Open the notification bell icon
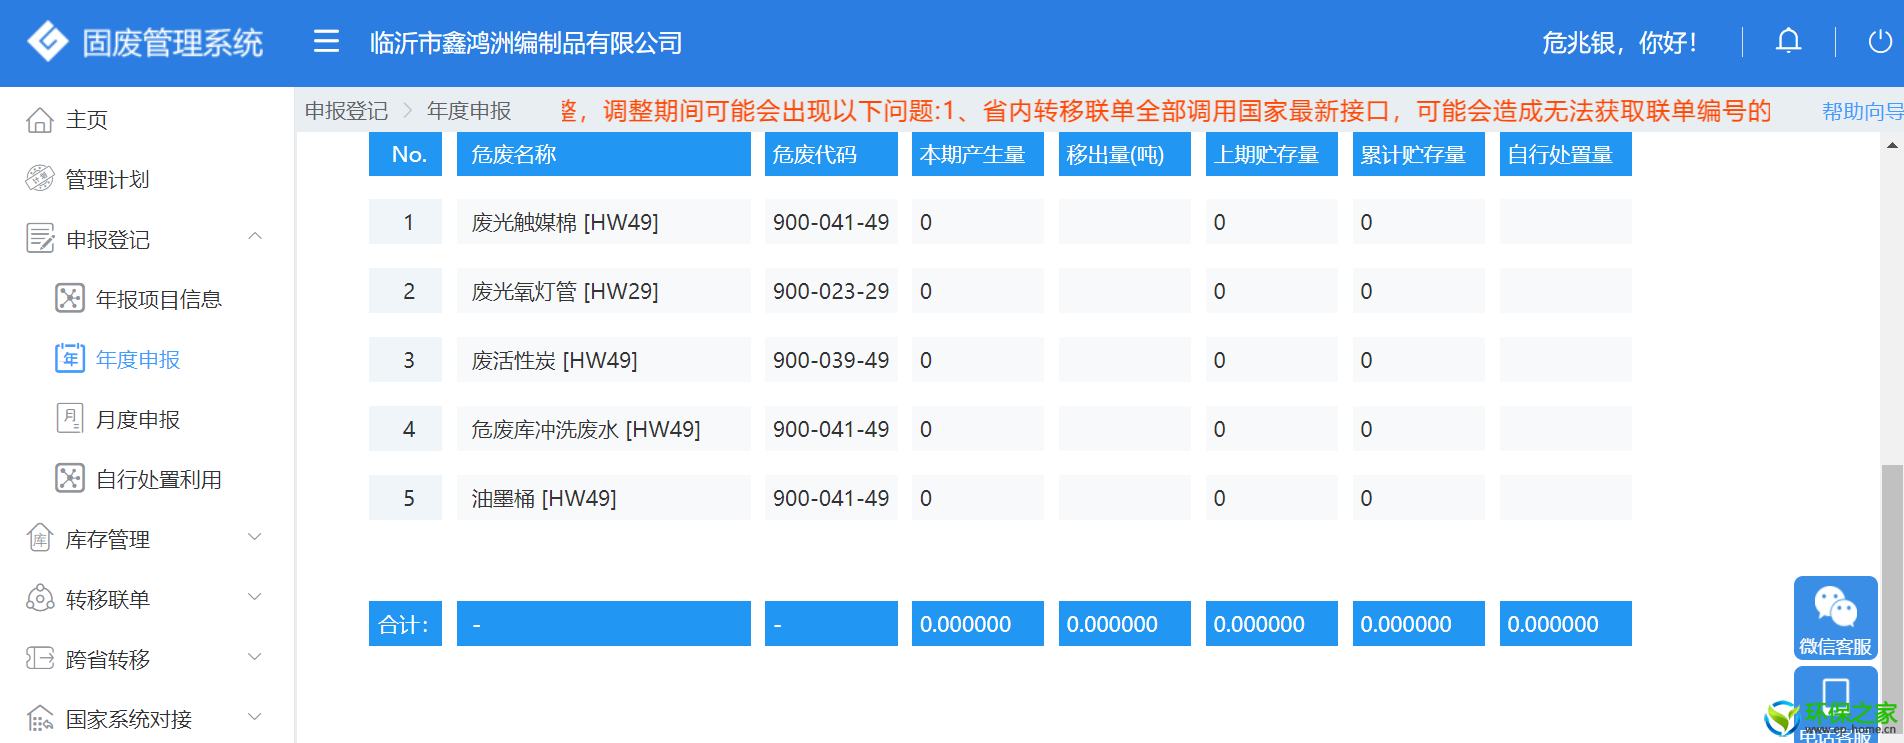 (x=1788, y=42)
